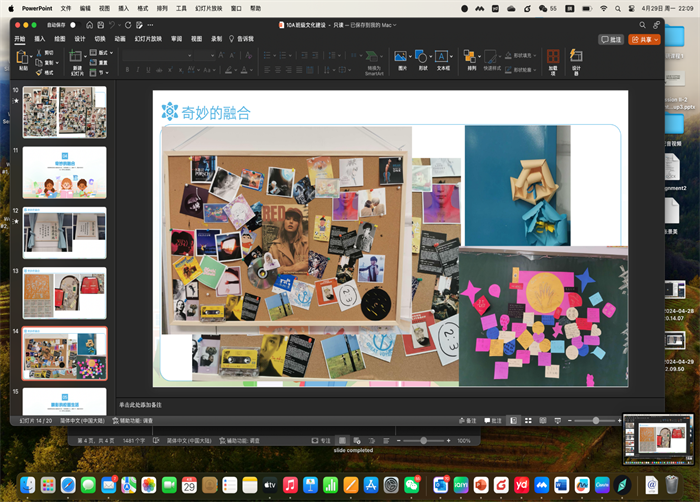Click the Home icon in title bar
The image size is (700, 502).
(89, 25)
